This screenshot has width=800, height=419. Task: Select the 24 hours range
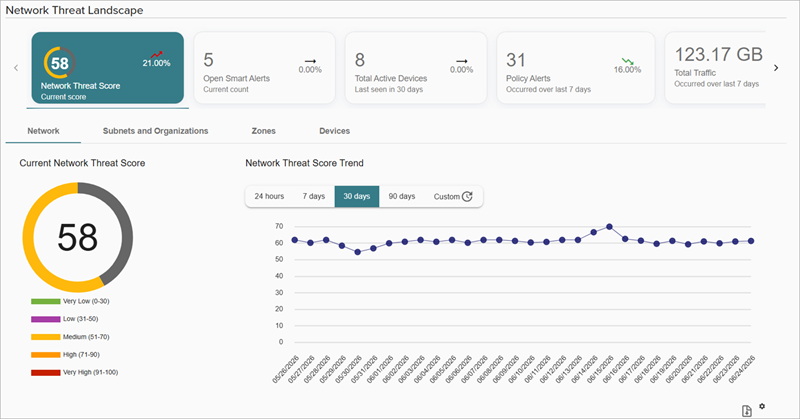point(269,196)
